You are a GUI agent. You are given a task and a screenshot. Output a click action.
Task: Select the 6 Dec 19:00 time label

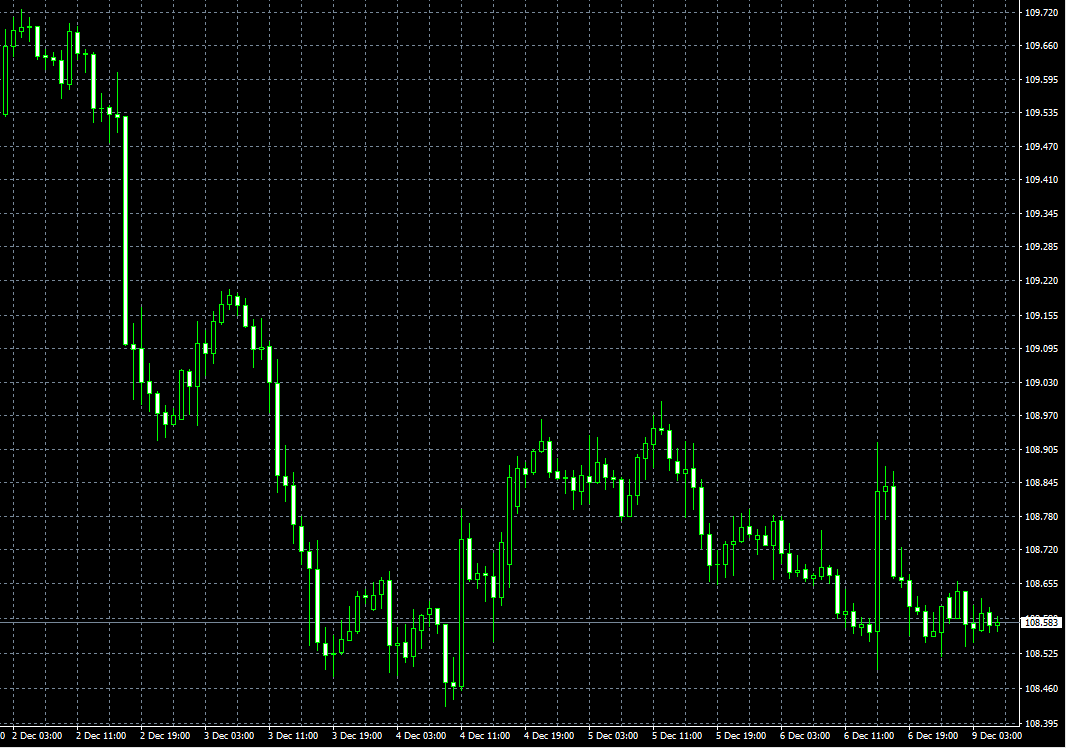click(x=933, y=736)
